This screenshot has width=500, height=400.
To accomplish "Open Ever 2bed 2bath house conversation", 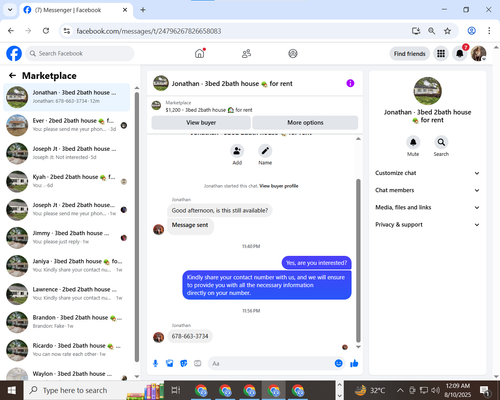I will click(x=67, y=125).
